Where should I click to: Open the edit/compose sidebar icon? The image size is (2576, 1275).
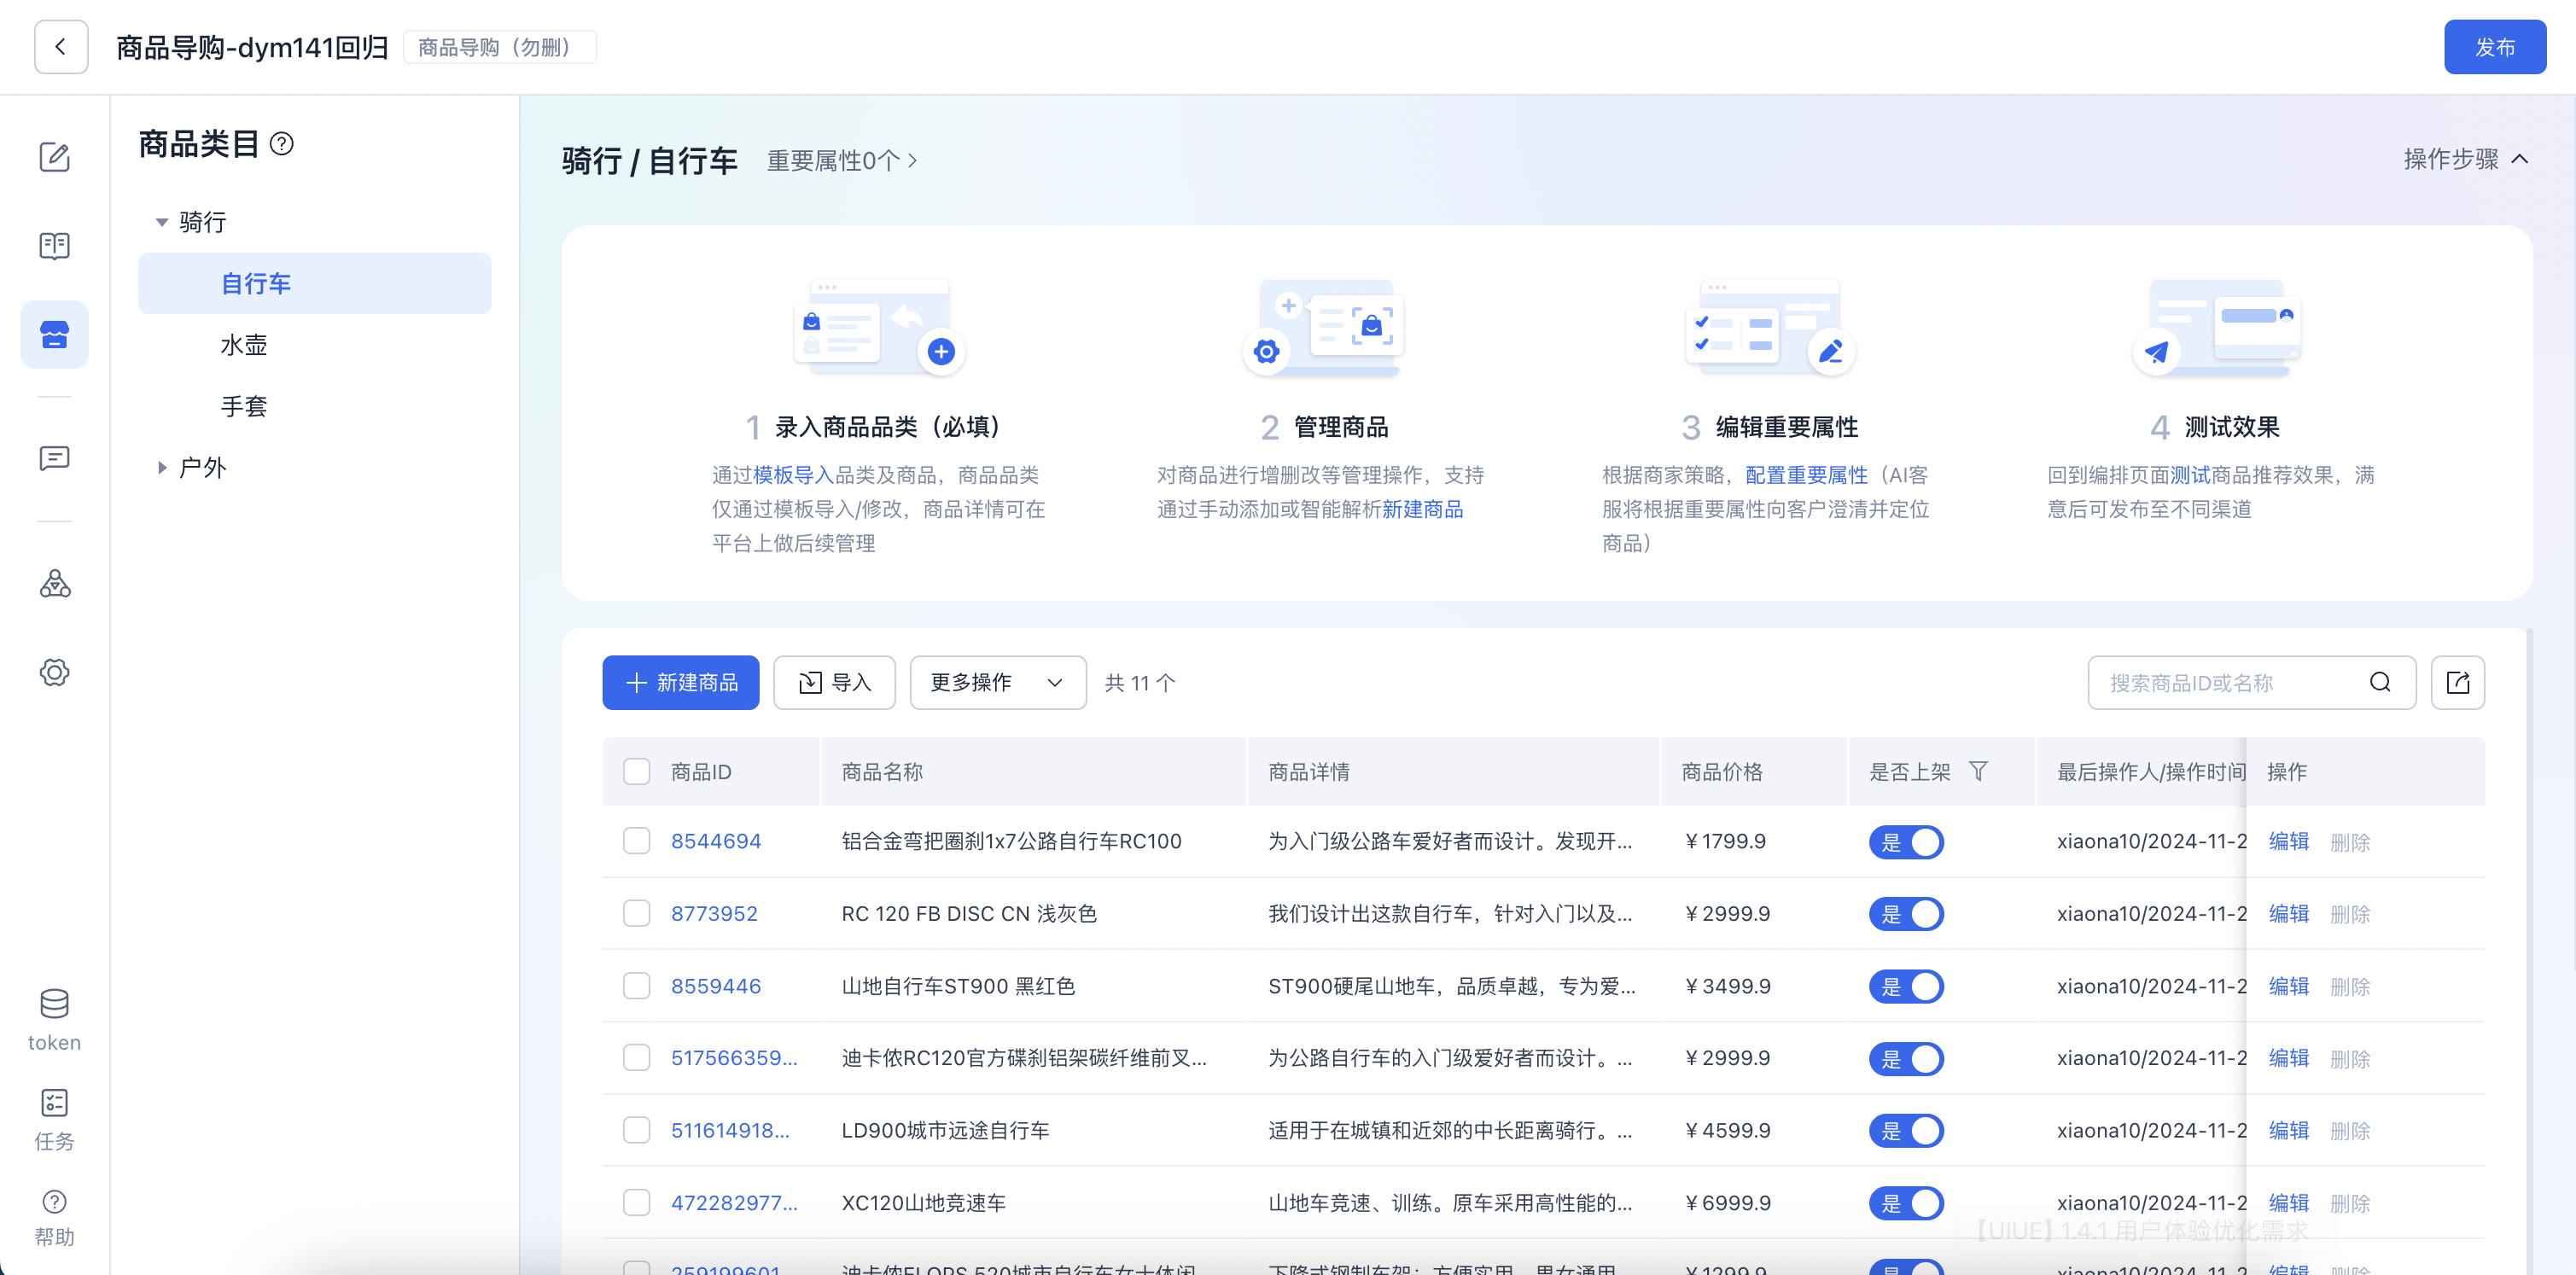point(54,157)
